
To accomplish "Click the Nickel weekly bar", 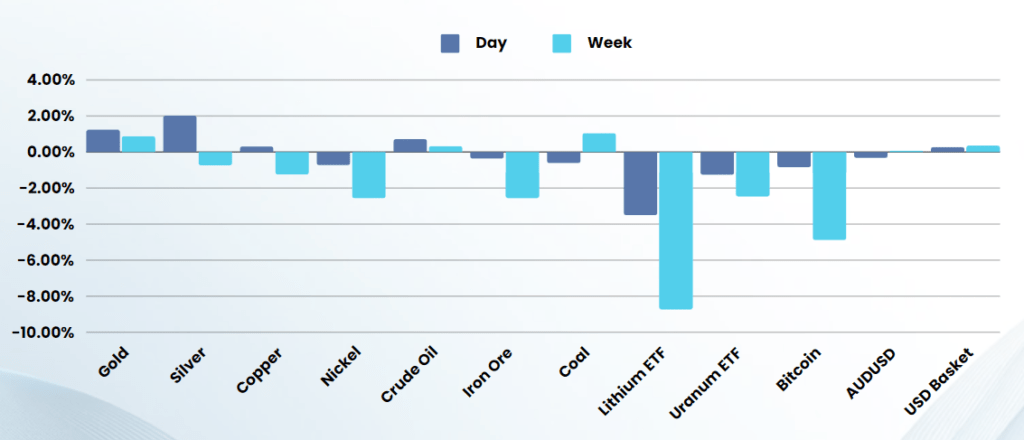I will [x=368, y=175].
